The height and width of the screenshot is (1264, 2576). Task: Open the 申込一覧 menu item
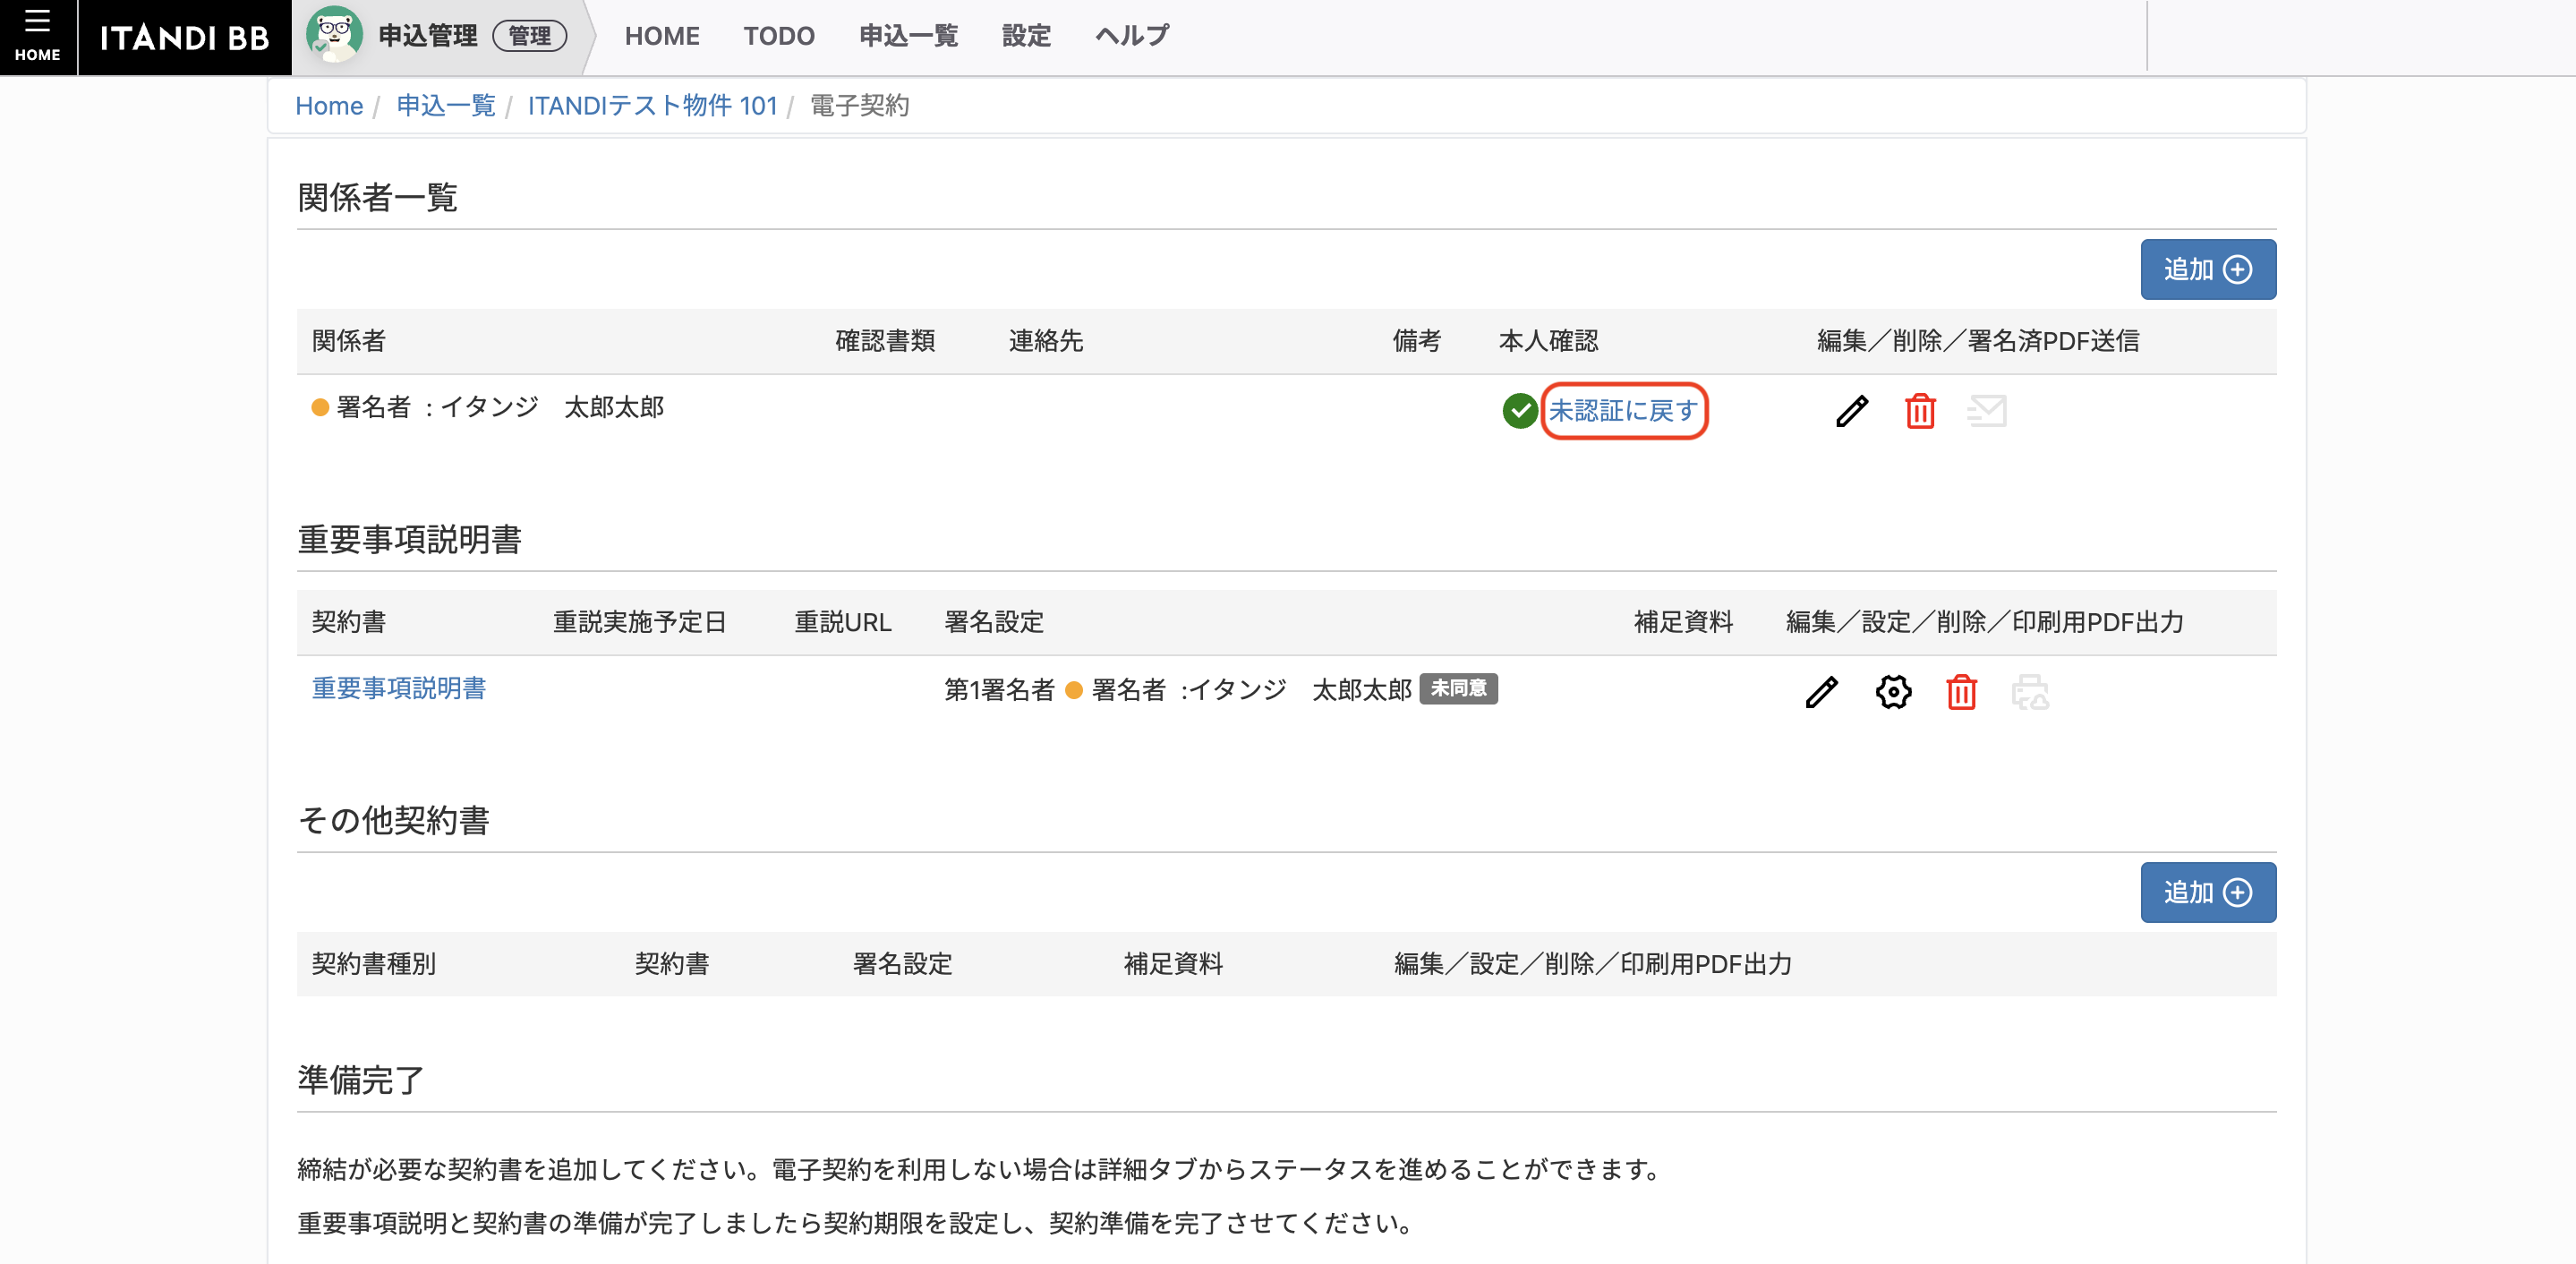[x=908, y=36]
